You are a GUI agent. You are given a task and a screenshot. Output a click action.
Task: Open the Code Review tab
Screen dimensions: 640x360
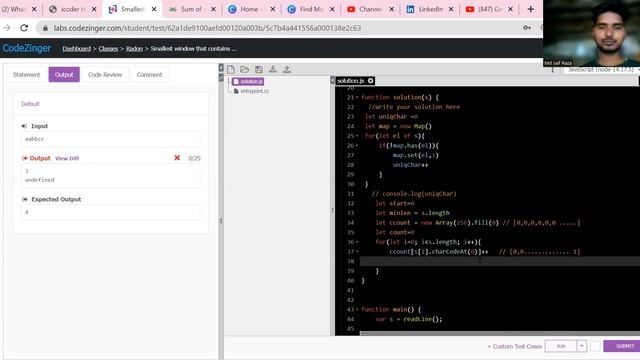(x=105, y=75)
